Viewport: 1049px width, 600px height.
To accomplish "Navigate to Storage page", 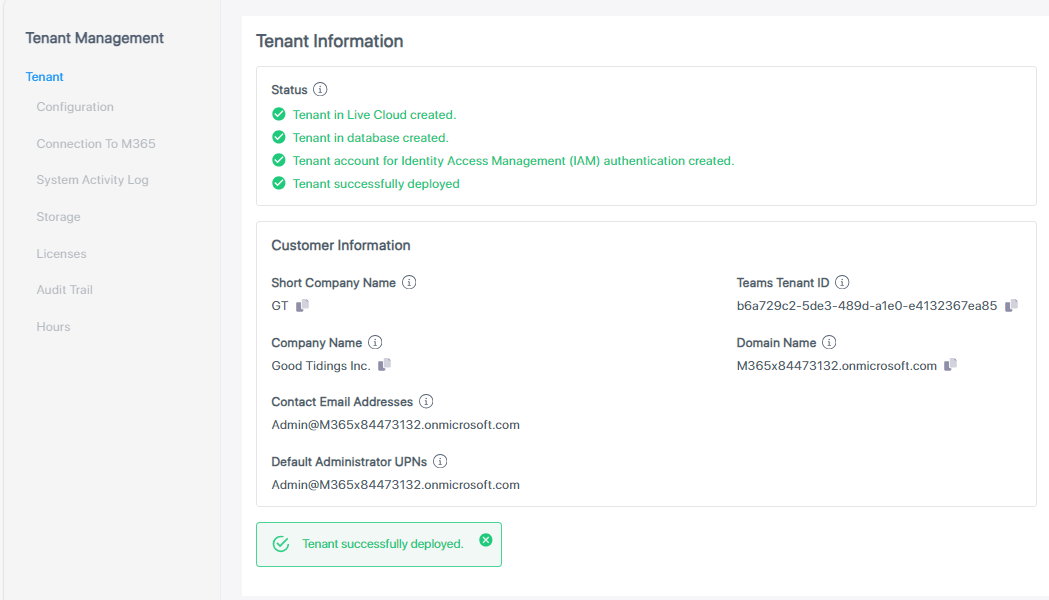I will click(x=58, y=217).
